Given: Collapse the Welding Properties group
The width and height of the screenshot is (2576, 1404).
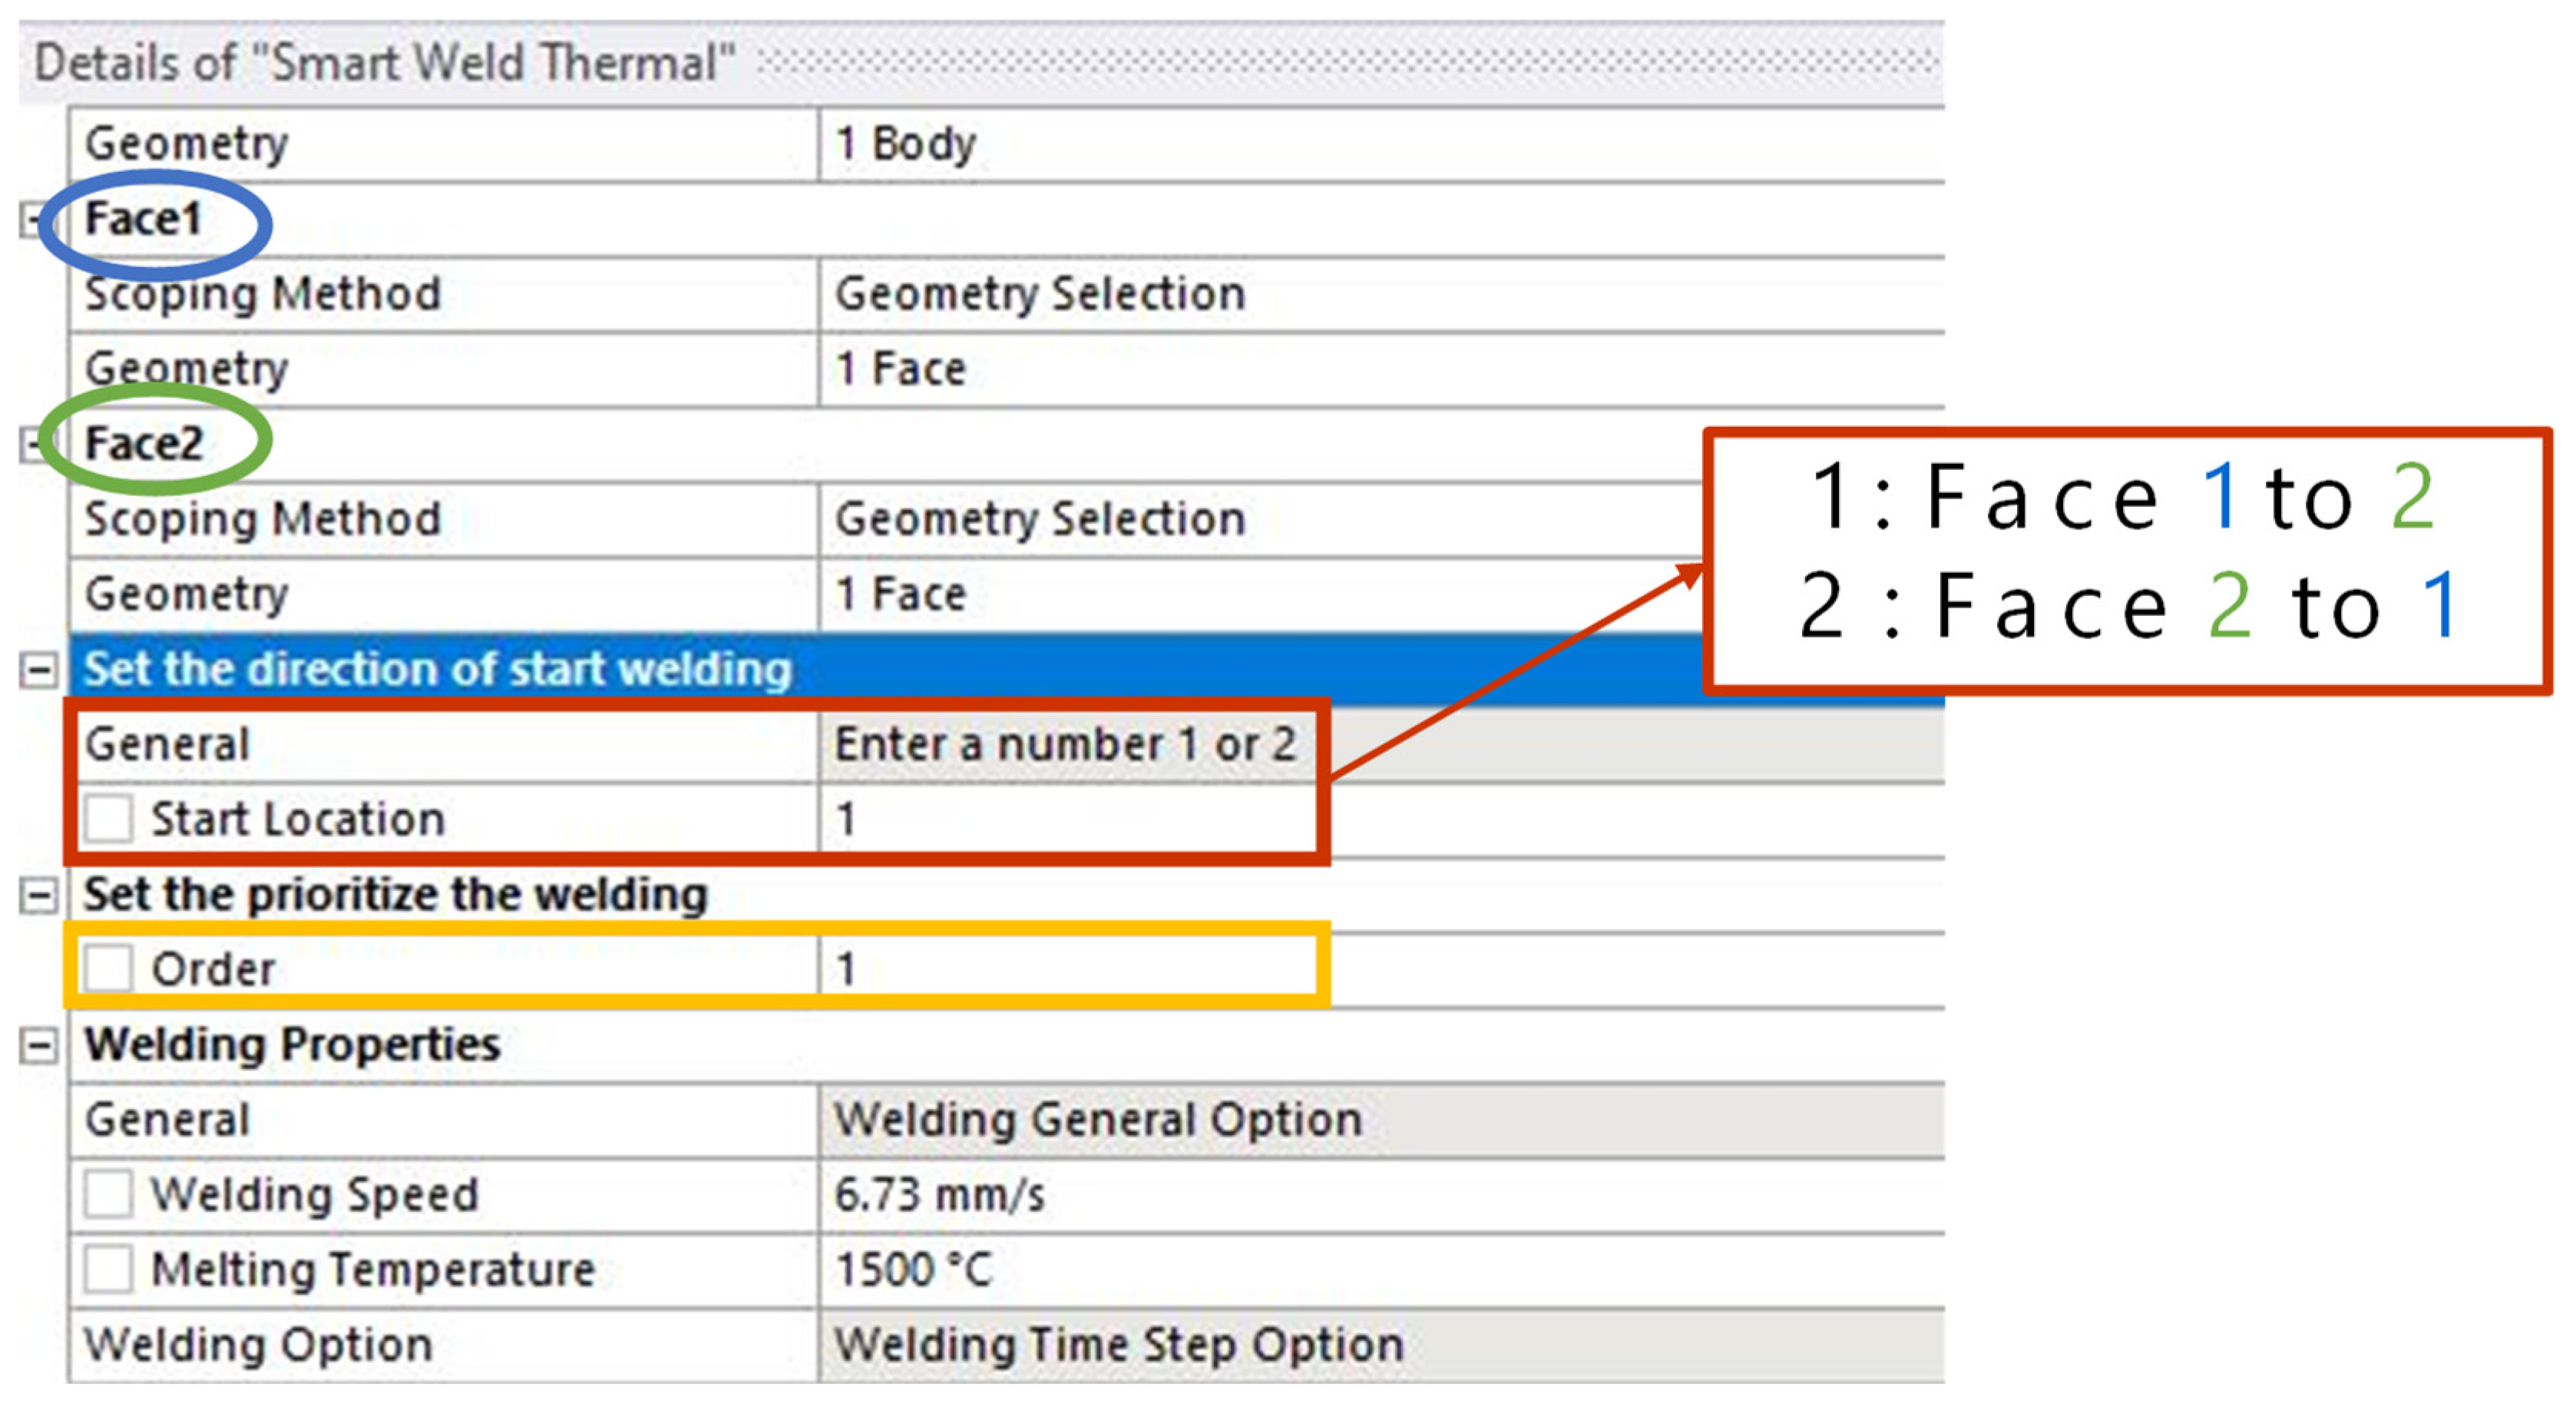Looking at the screenshot, I should coord(38,1045).
